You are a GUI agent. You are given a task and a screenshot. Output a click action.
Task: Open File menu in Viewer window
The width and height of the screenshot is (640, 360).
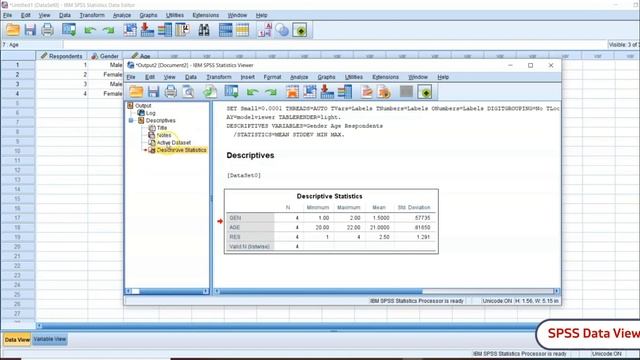[131, 77]
